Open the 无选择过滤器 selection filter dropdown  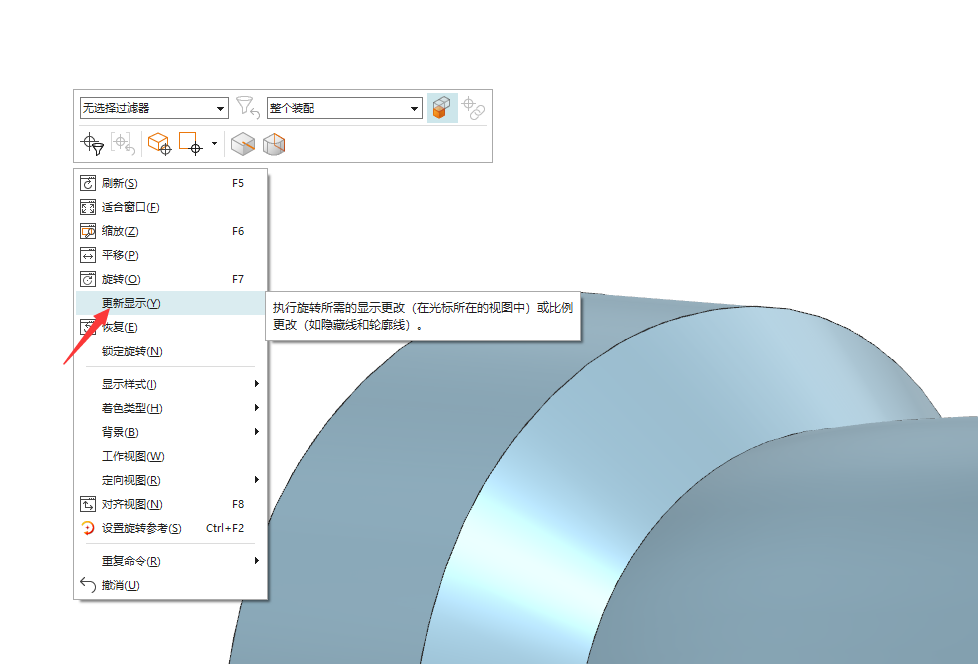(x=154, y=108)
